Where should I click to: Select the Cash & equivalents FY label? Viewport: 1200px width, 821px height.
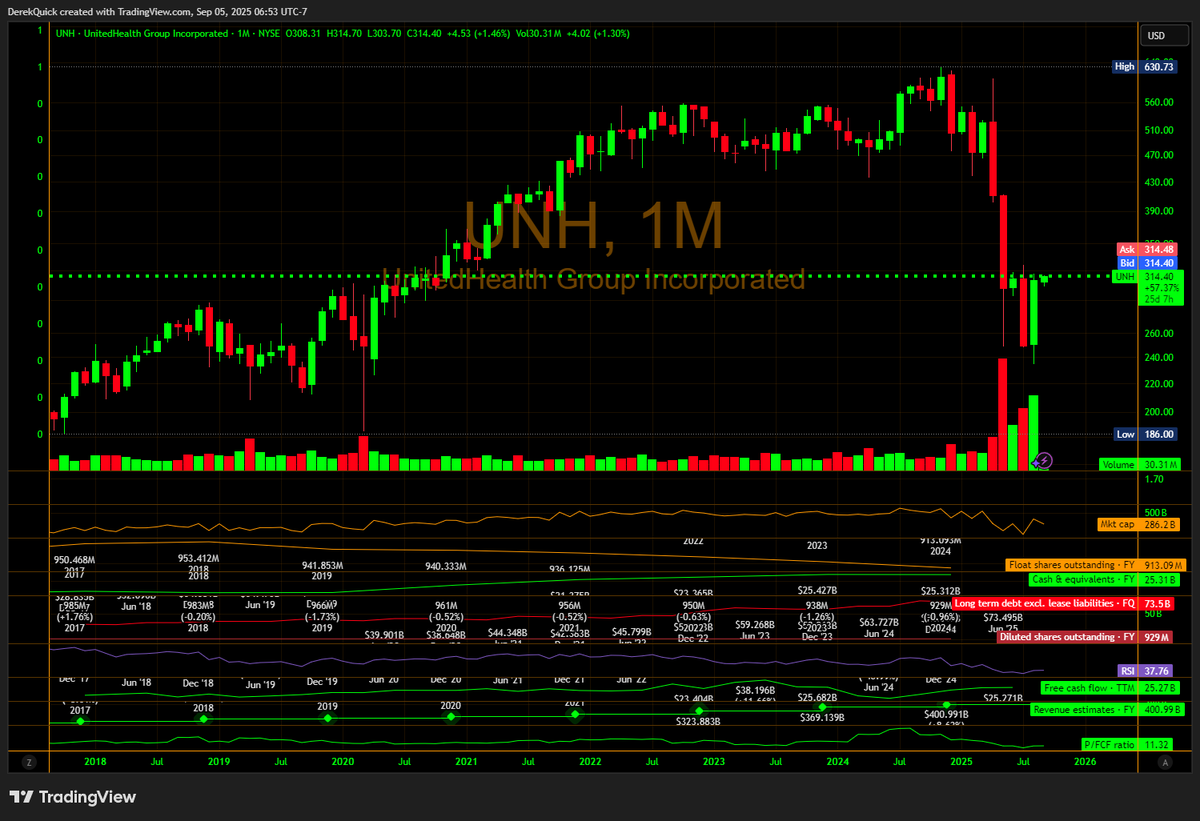1103,579
